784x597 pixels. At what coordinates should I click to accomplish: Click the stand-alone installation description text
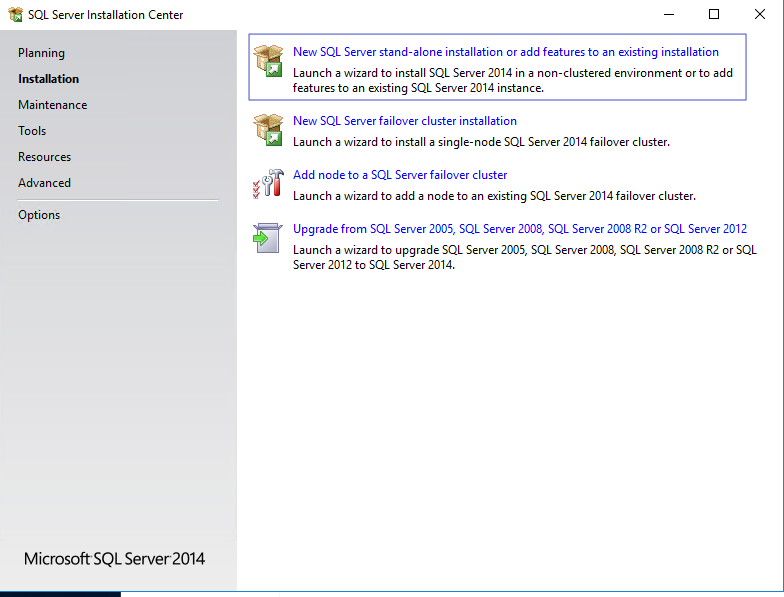(x=512, y=80)
